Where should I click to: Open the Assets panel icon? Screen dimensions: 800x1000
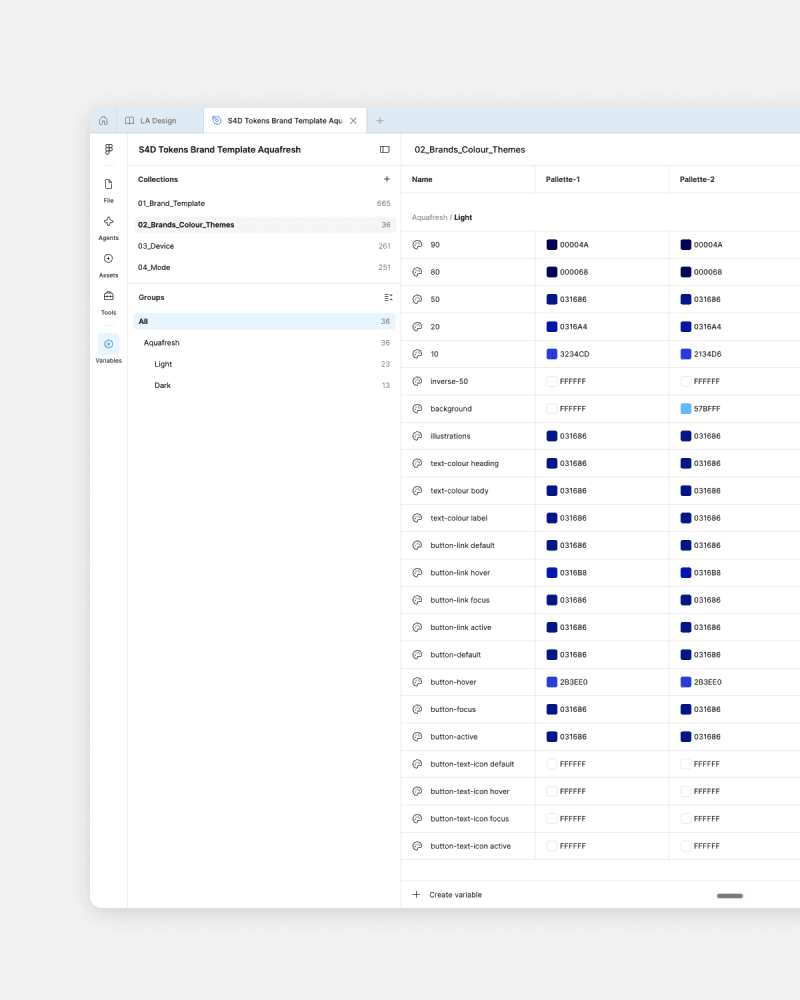click(x=108, y=265)
